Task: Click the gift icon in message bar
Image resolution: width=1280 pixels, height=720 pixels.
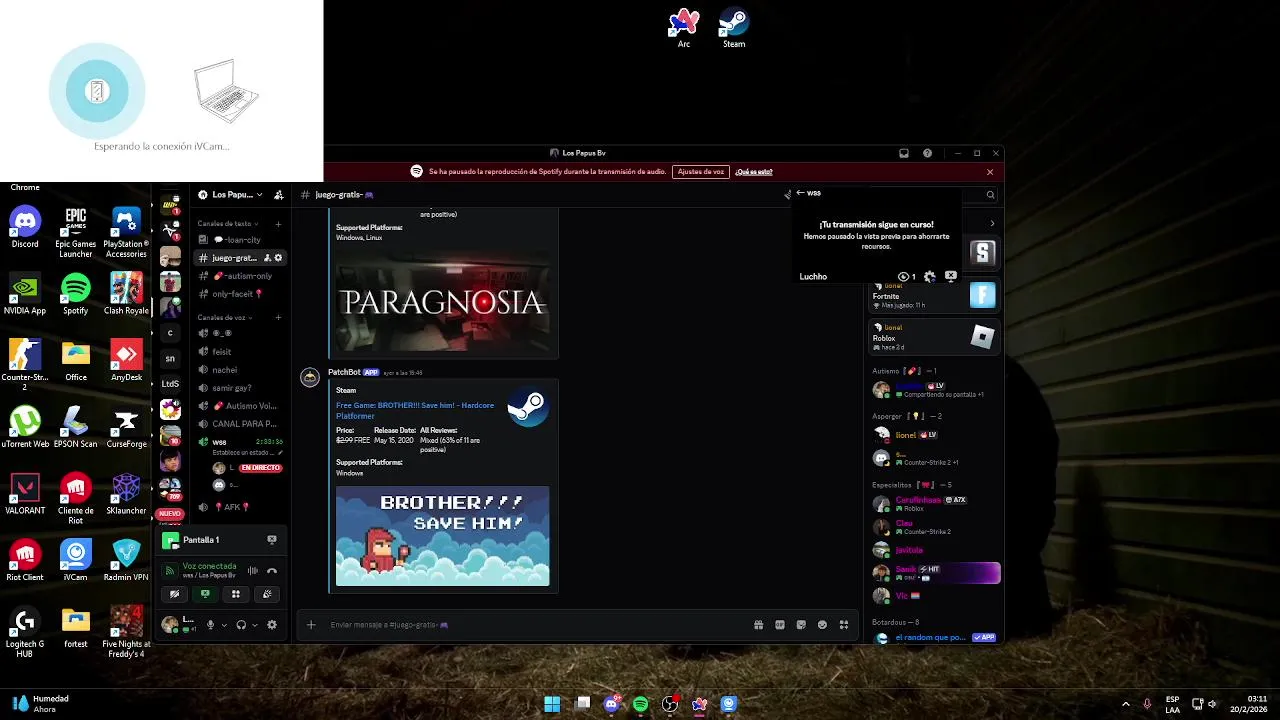Action: (x=758, y=625)
